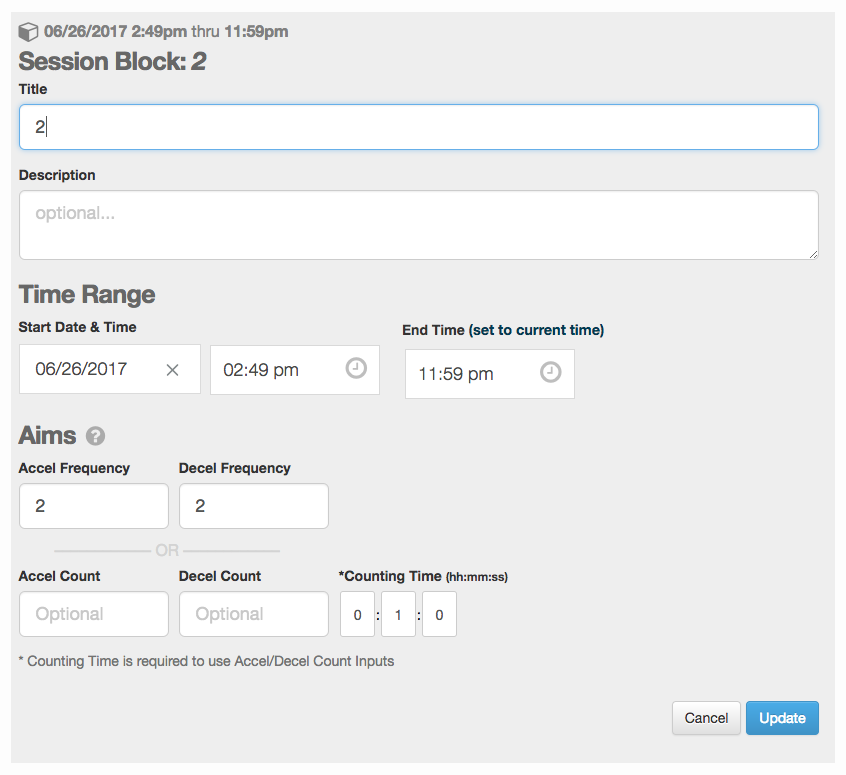The width and height of the screenshot is (846, 775).
Task: Click the optional Description text area
Action: (x=418, y=224)
